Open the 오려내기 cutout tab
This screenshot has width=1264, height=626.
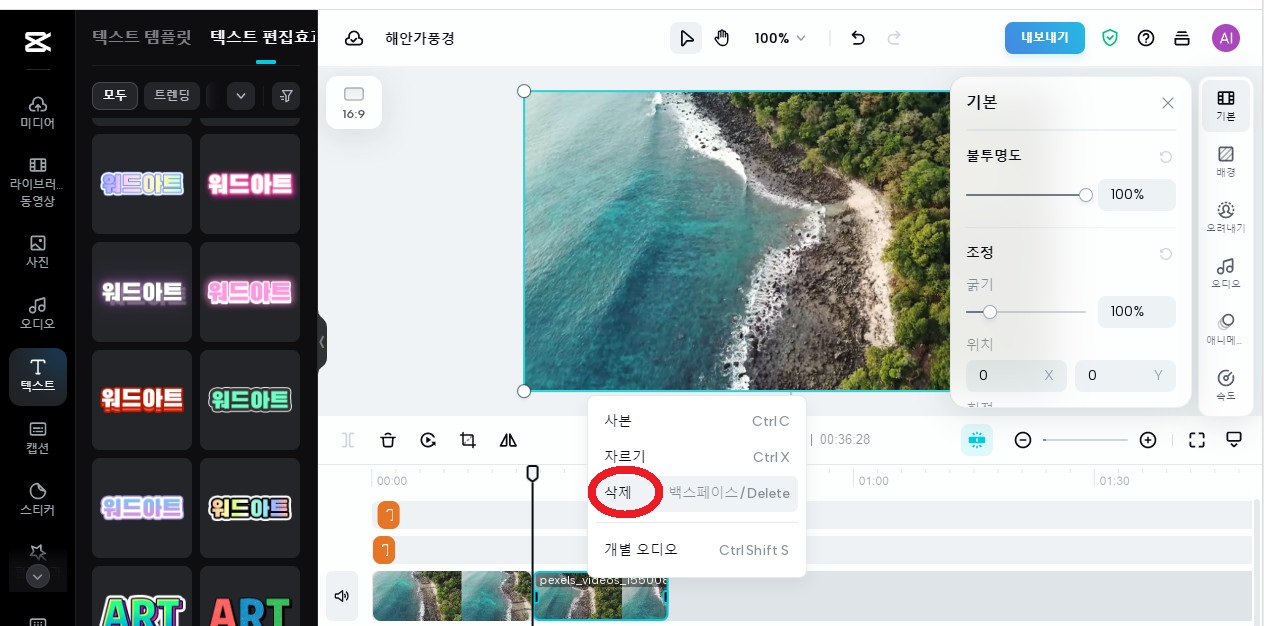[1226, 218]
